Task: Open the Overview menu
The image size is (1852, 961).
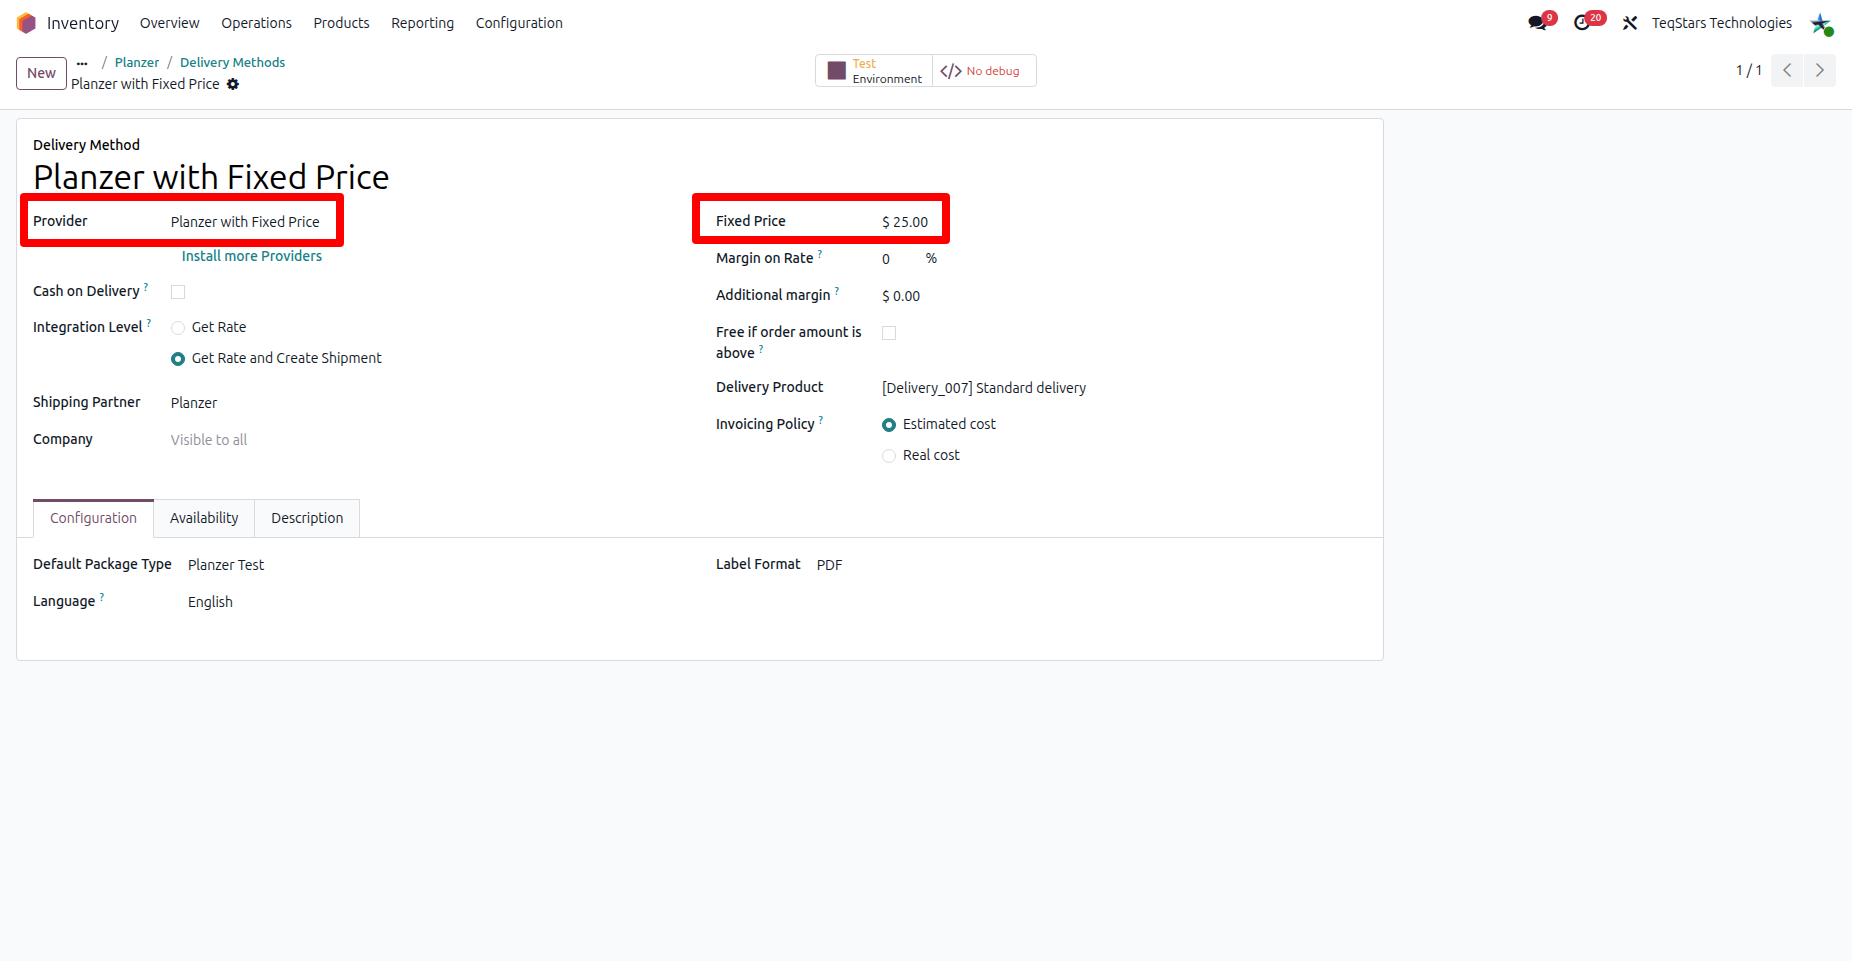Action: (x=169, y=23)
